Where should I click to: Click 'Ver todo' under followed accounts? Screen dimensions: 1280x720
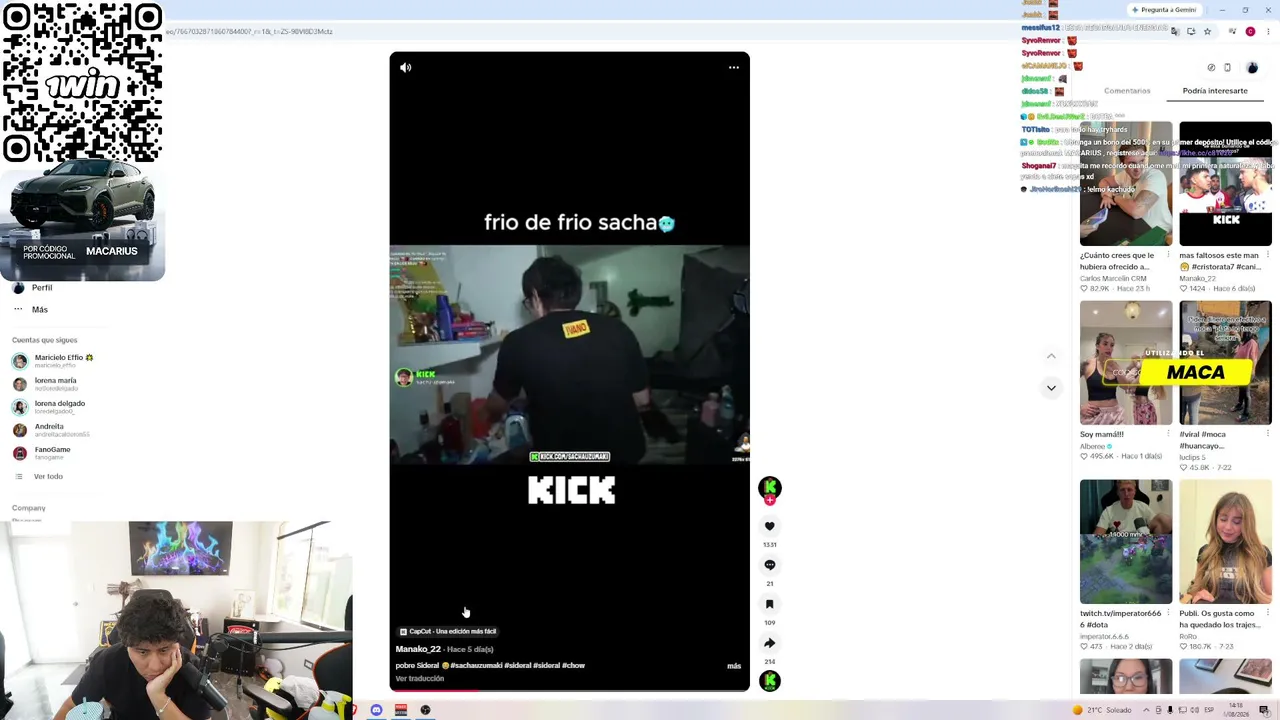click(48, 477)
